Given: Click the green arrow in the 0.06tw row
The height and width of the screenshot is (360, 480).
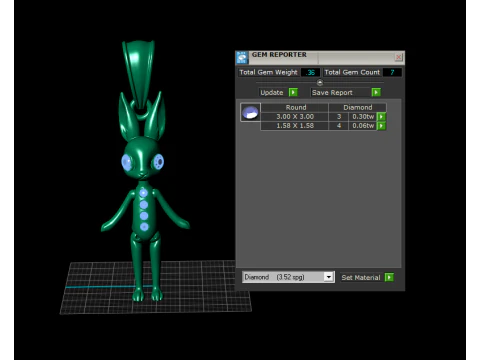Looking at the screenshot, I should click(381, 126).
